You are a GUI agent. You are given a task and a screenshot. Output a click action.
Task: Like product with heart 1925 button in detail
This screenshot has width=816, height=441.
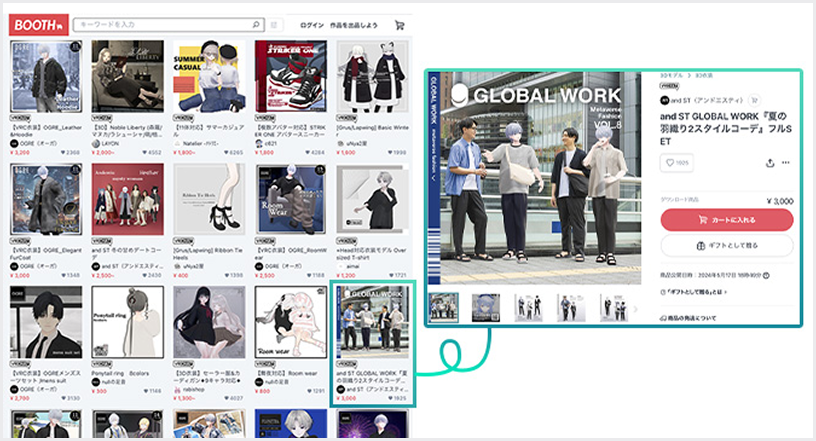click(x=677, y=163)
